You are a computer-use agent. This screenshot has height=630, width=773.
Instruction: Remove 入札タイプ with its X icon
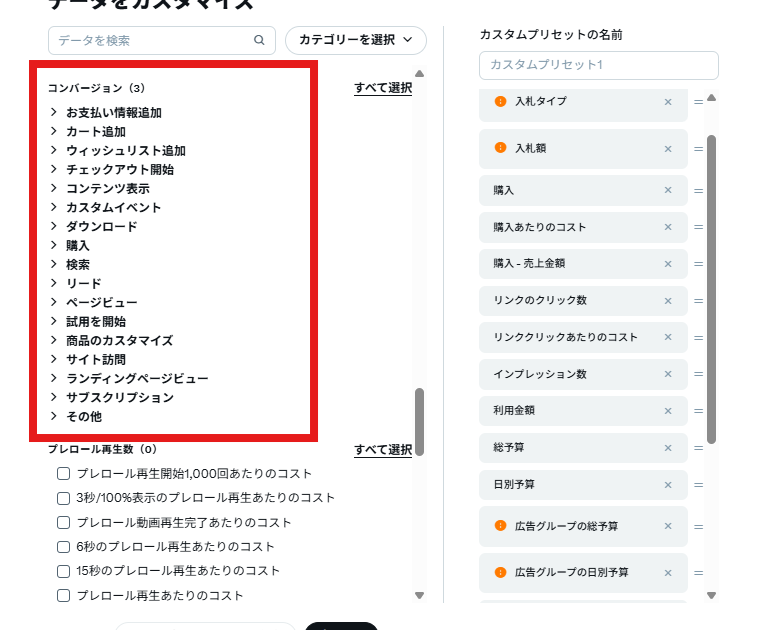(668, 102)
